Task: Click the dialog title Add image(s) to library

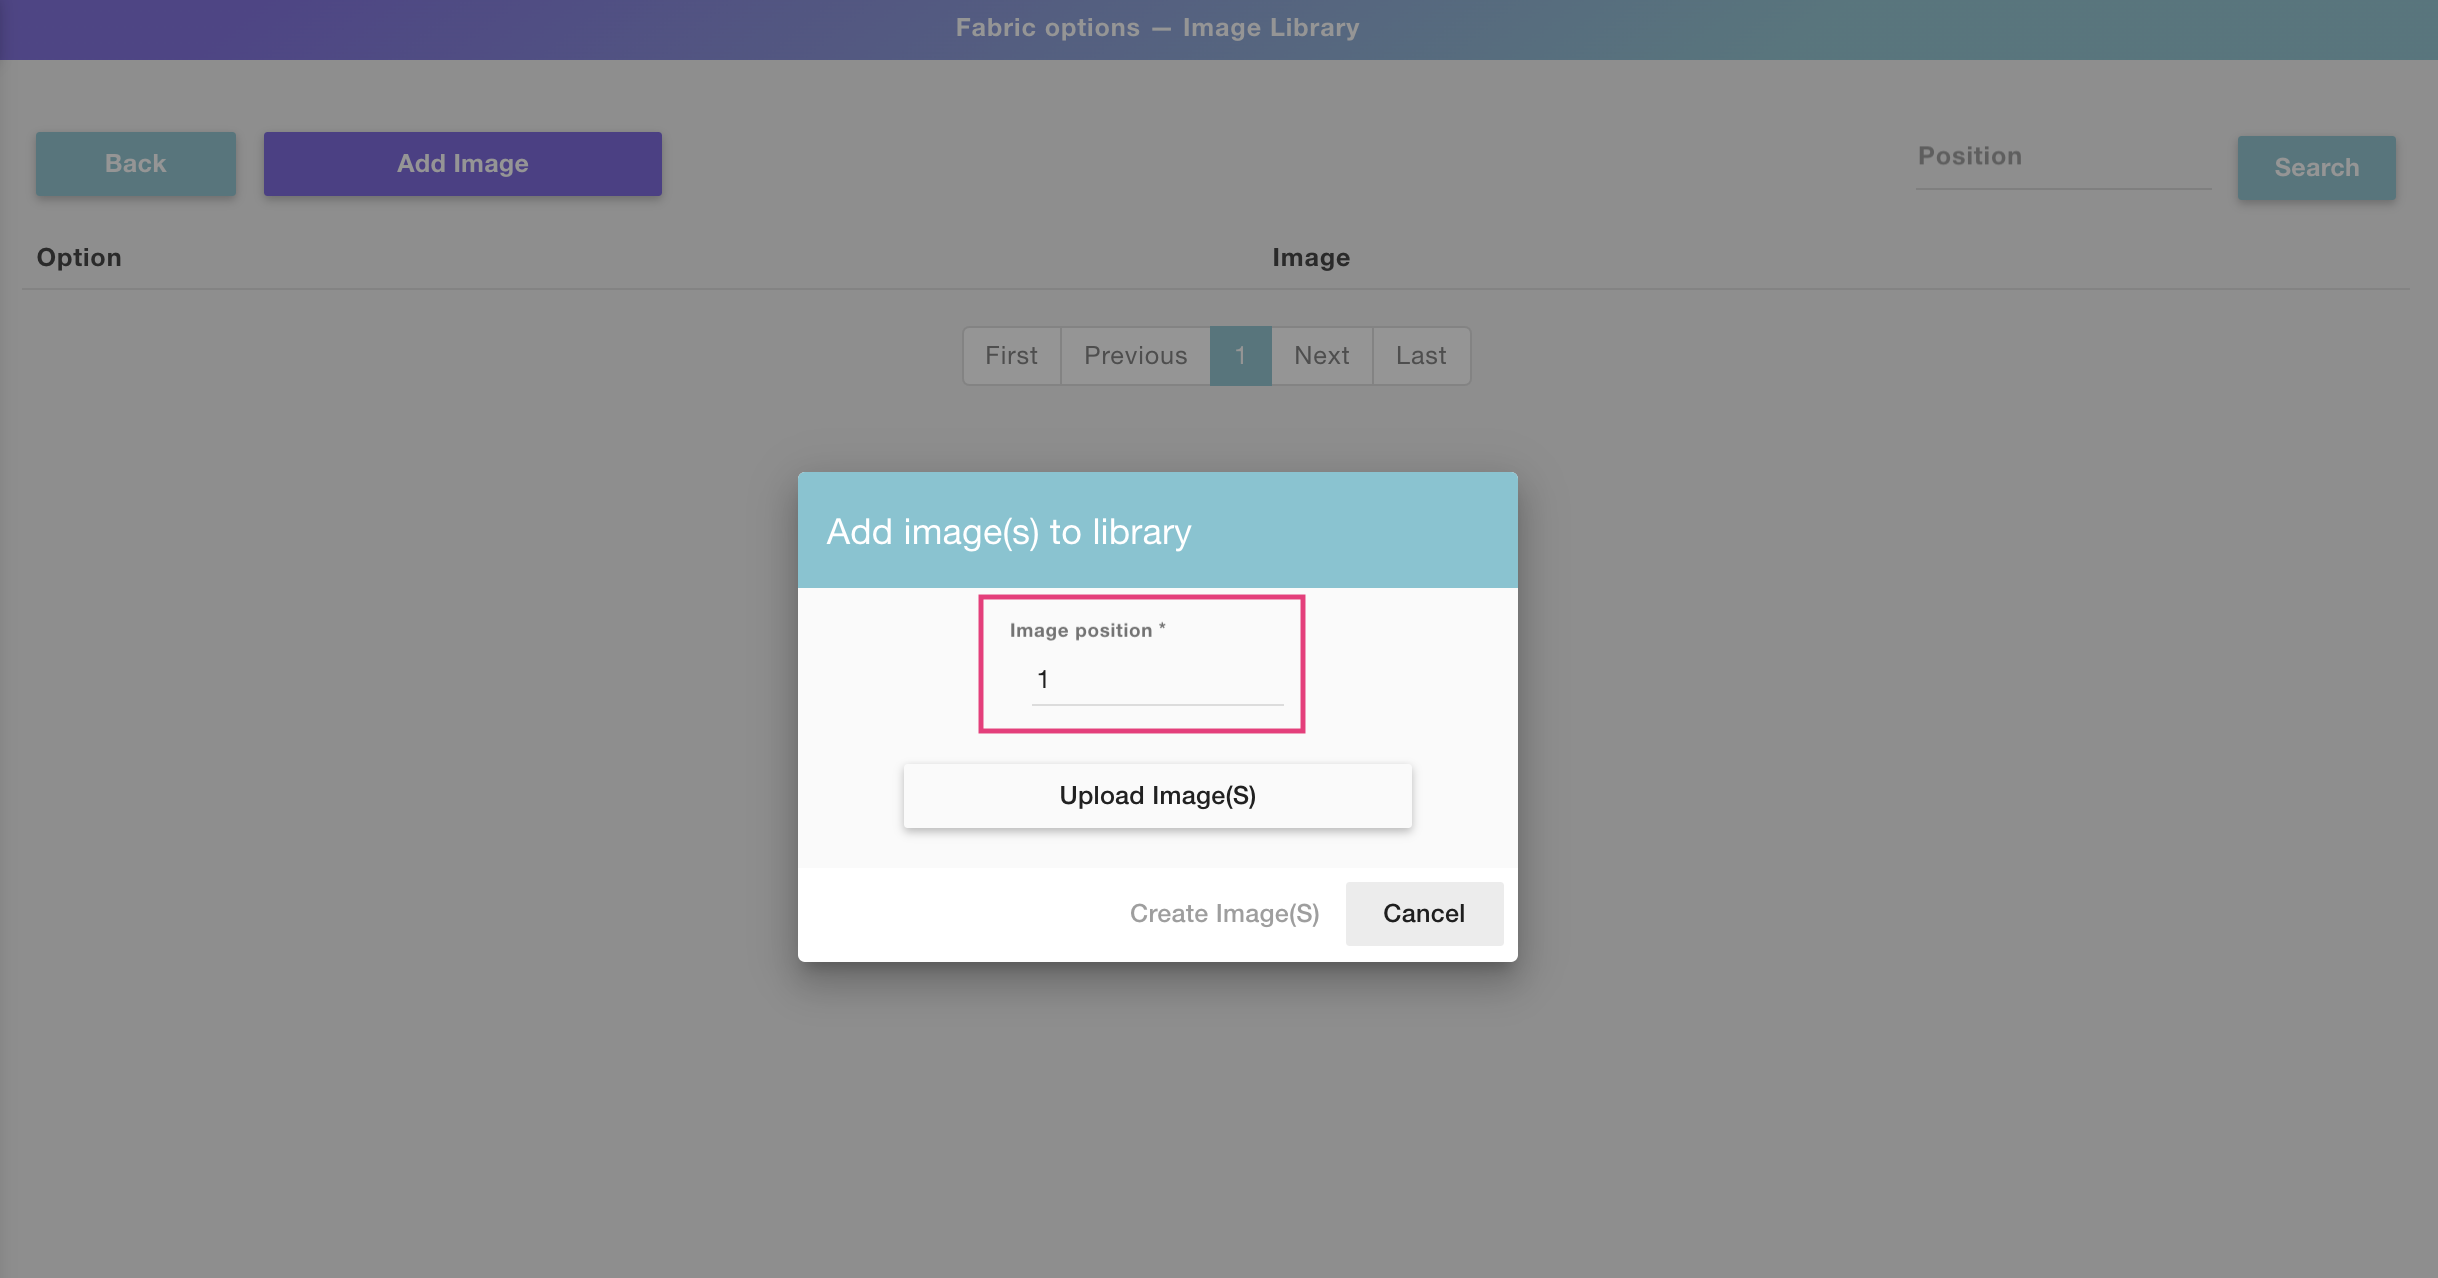Action: [x=1008, y=532]
